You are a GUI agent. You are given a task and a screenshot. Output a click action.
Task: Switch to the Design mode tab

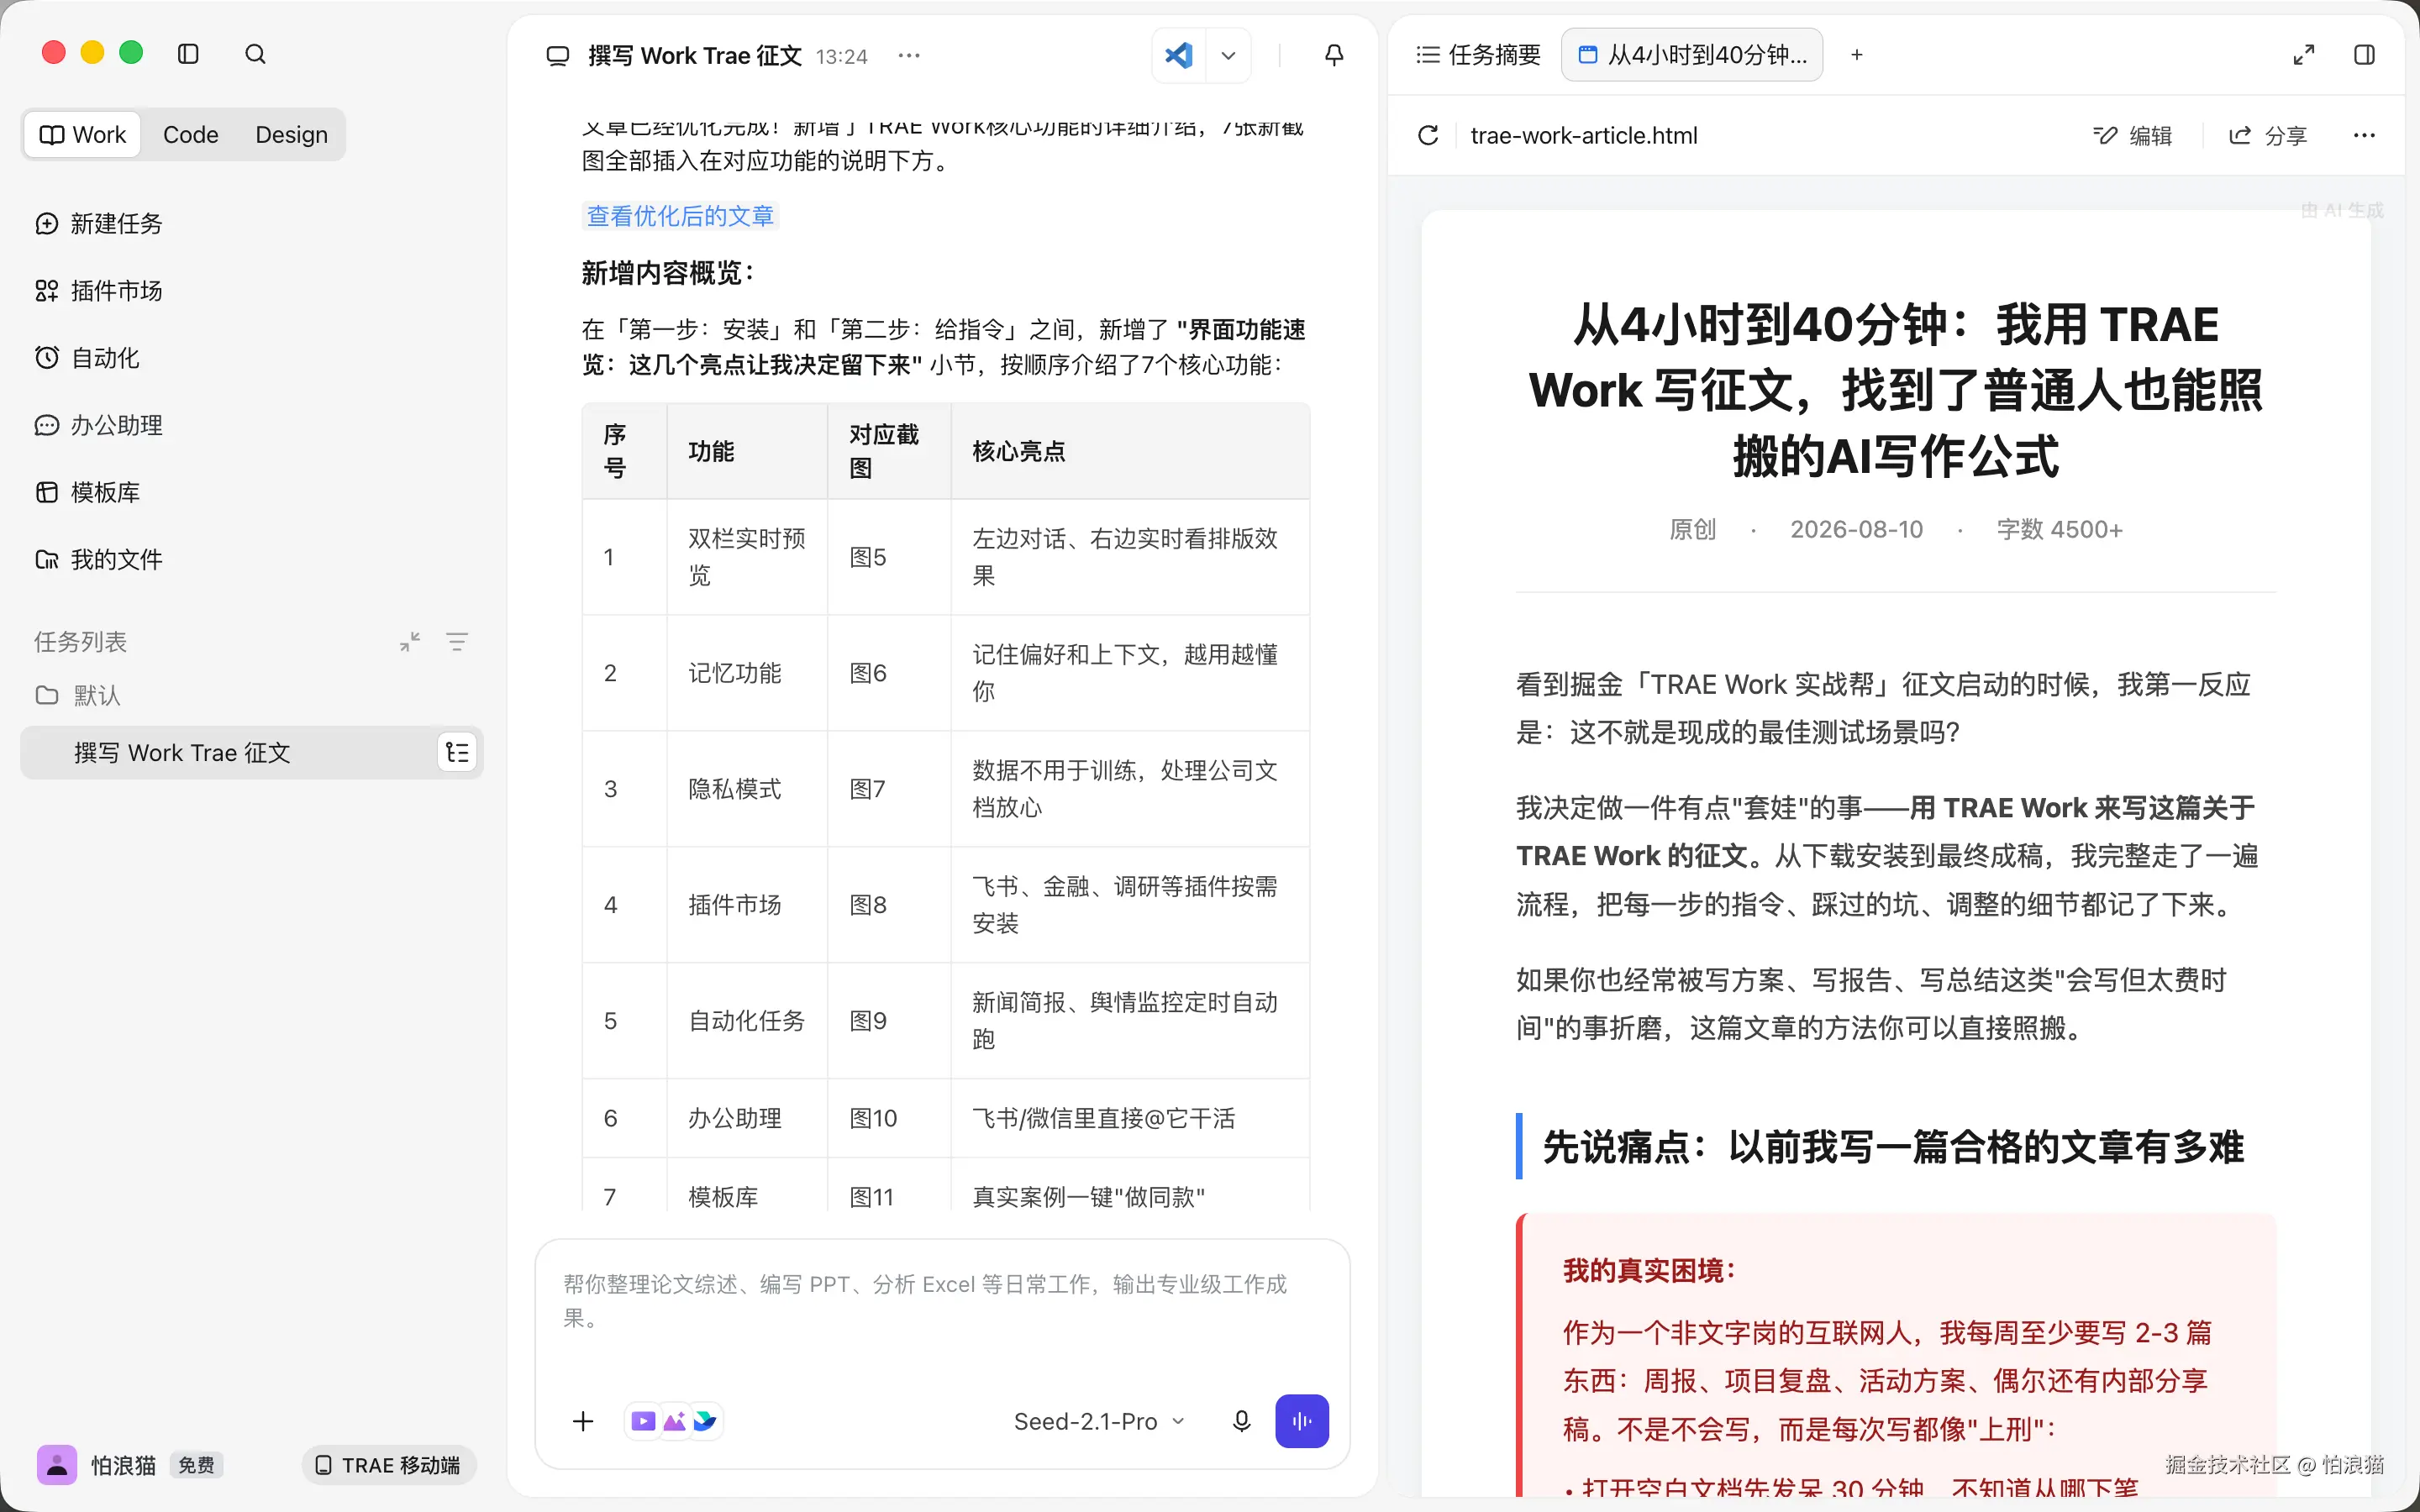point(291,135)
